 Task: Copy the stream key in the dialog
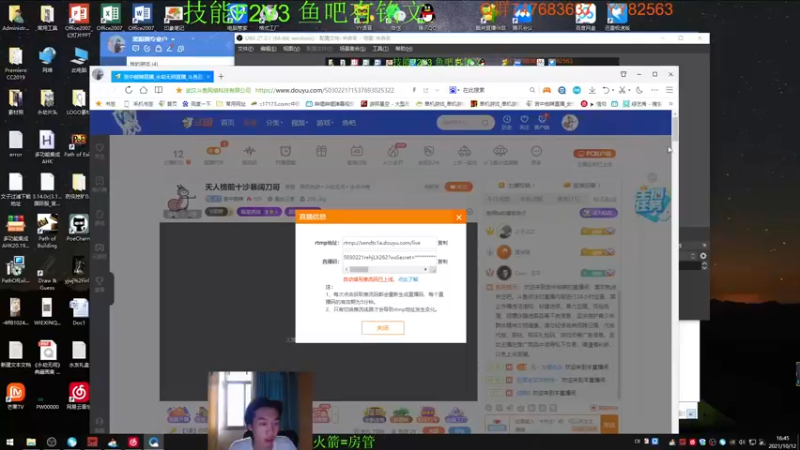(442, 261)
